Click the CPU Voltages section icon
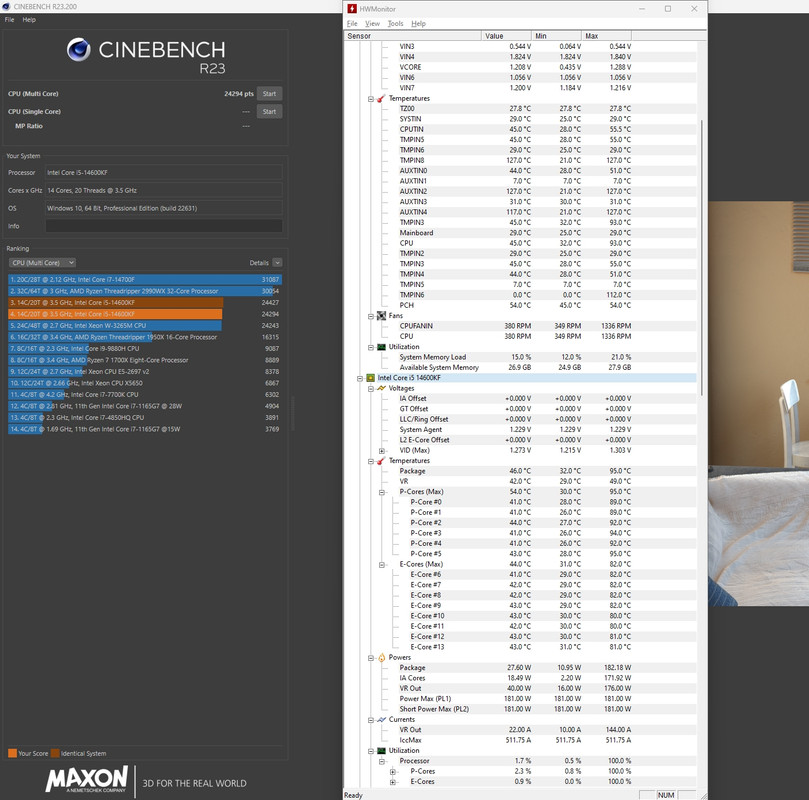The image size is (809, 800). [381, 388]
